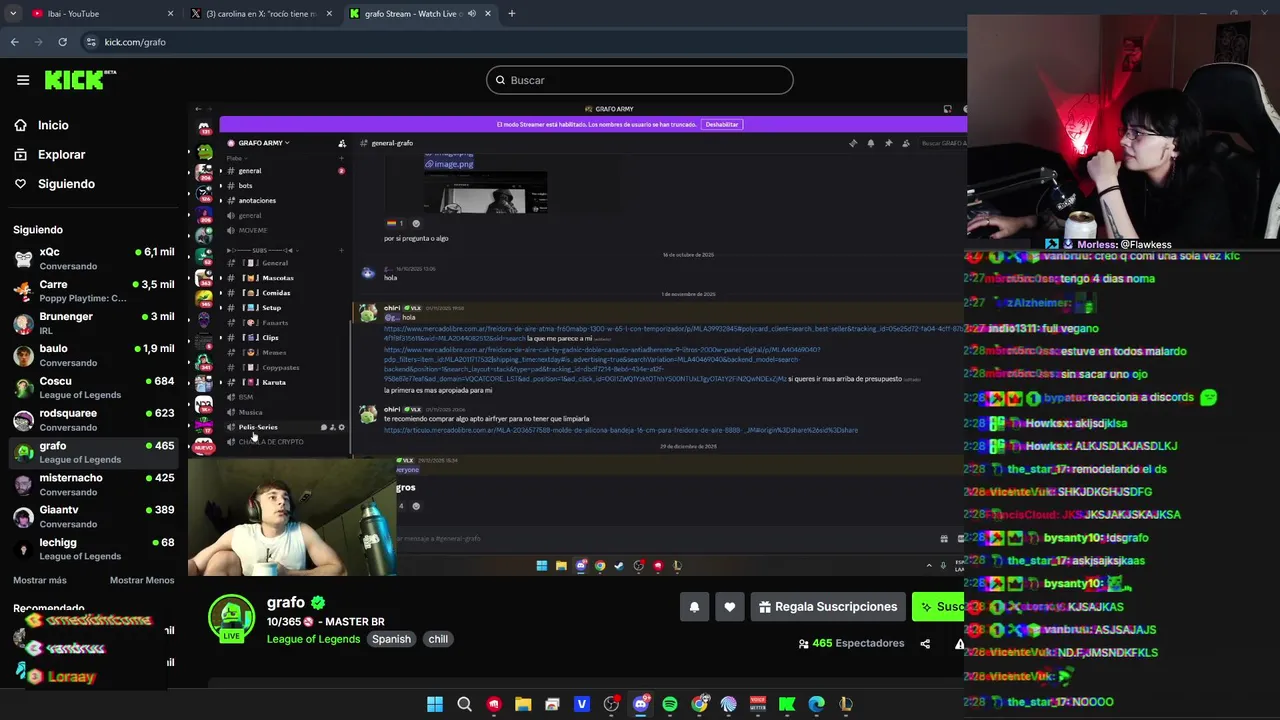The image size is (1280, 720).
Task: Click the notification bell button for grafo
Action: (694, 607)
